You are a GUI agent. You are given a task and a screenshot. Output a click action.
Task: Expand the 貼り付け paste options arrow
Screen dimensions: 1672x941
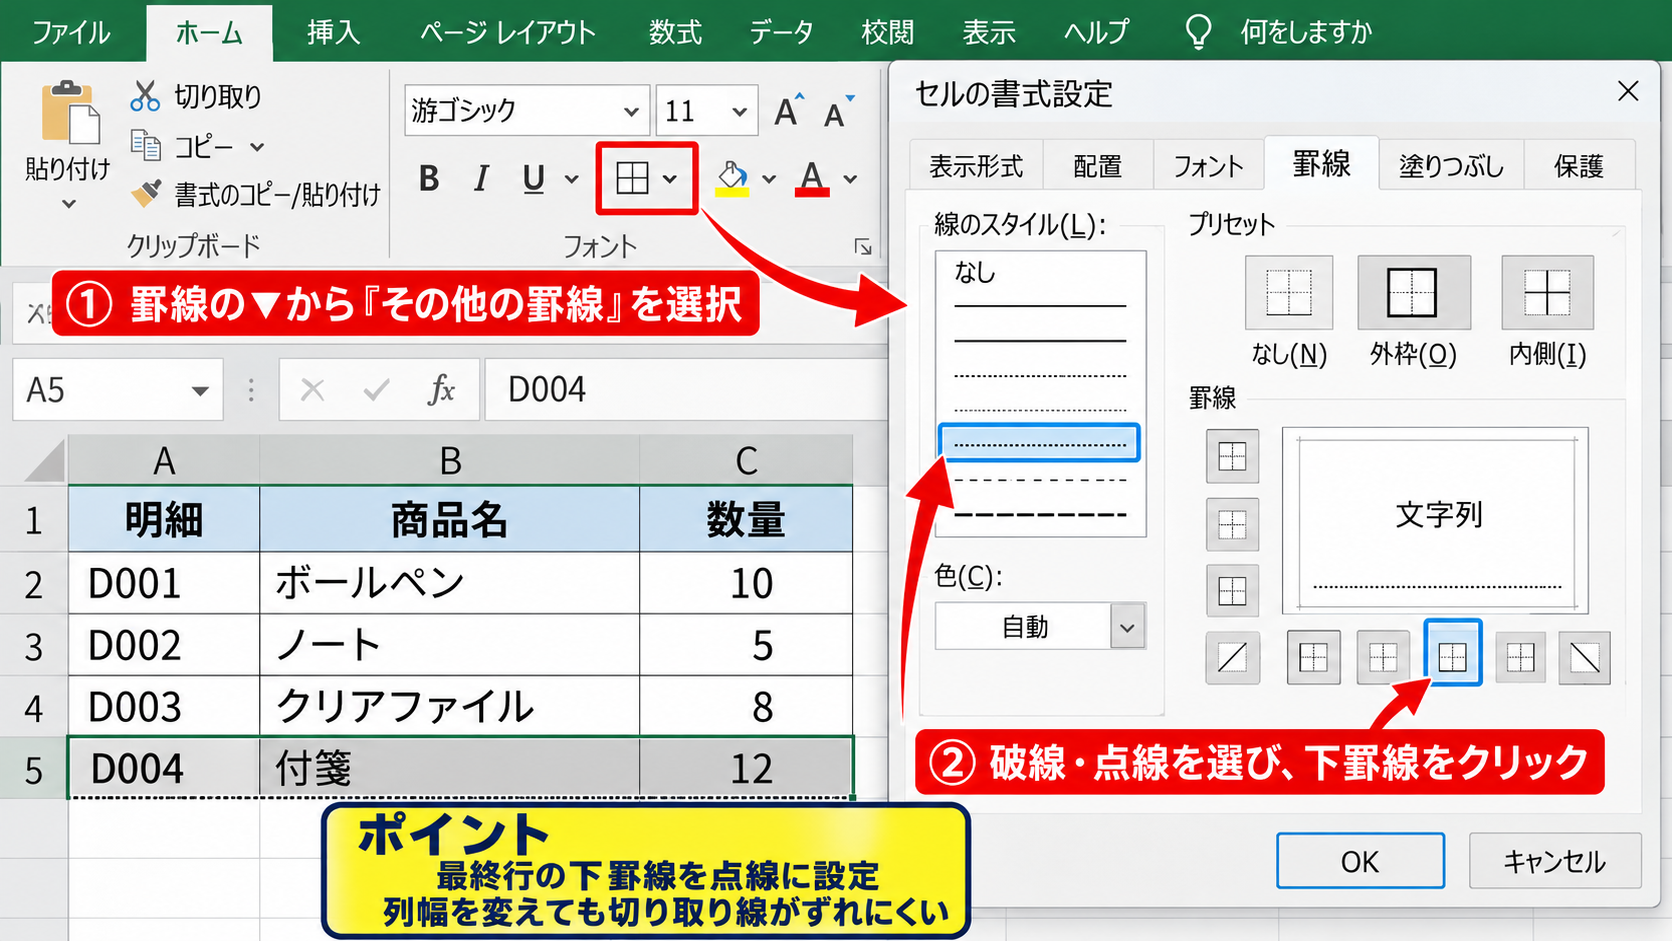68,204
